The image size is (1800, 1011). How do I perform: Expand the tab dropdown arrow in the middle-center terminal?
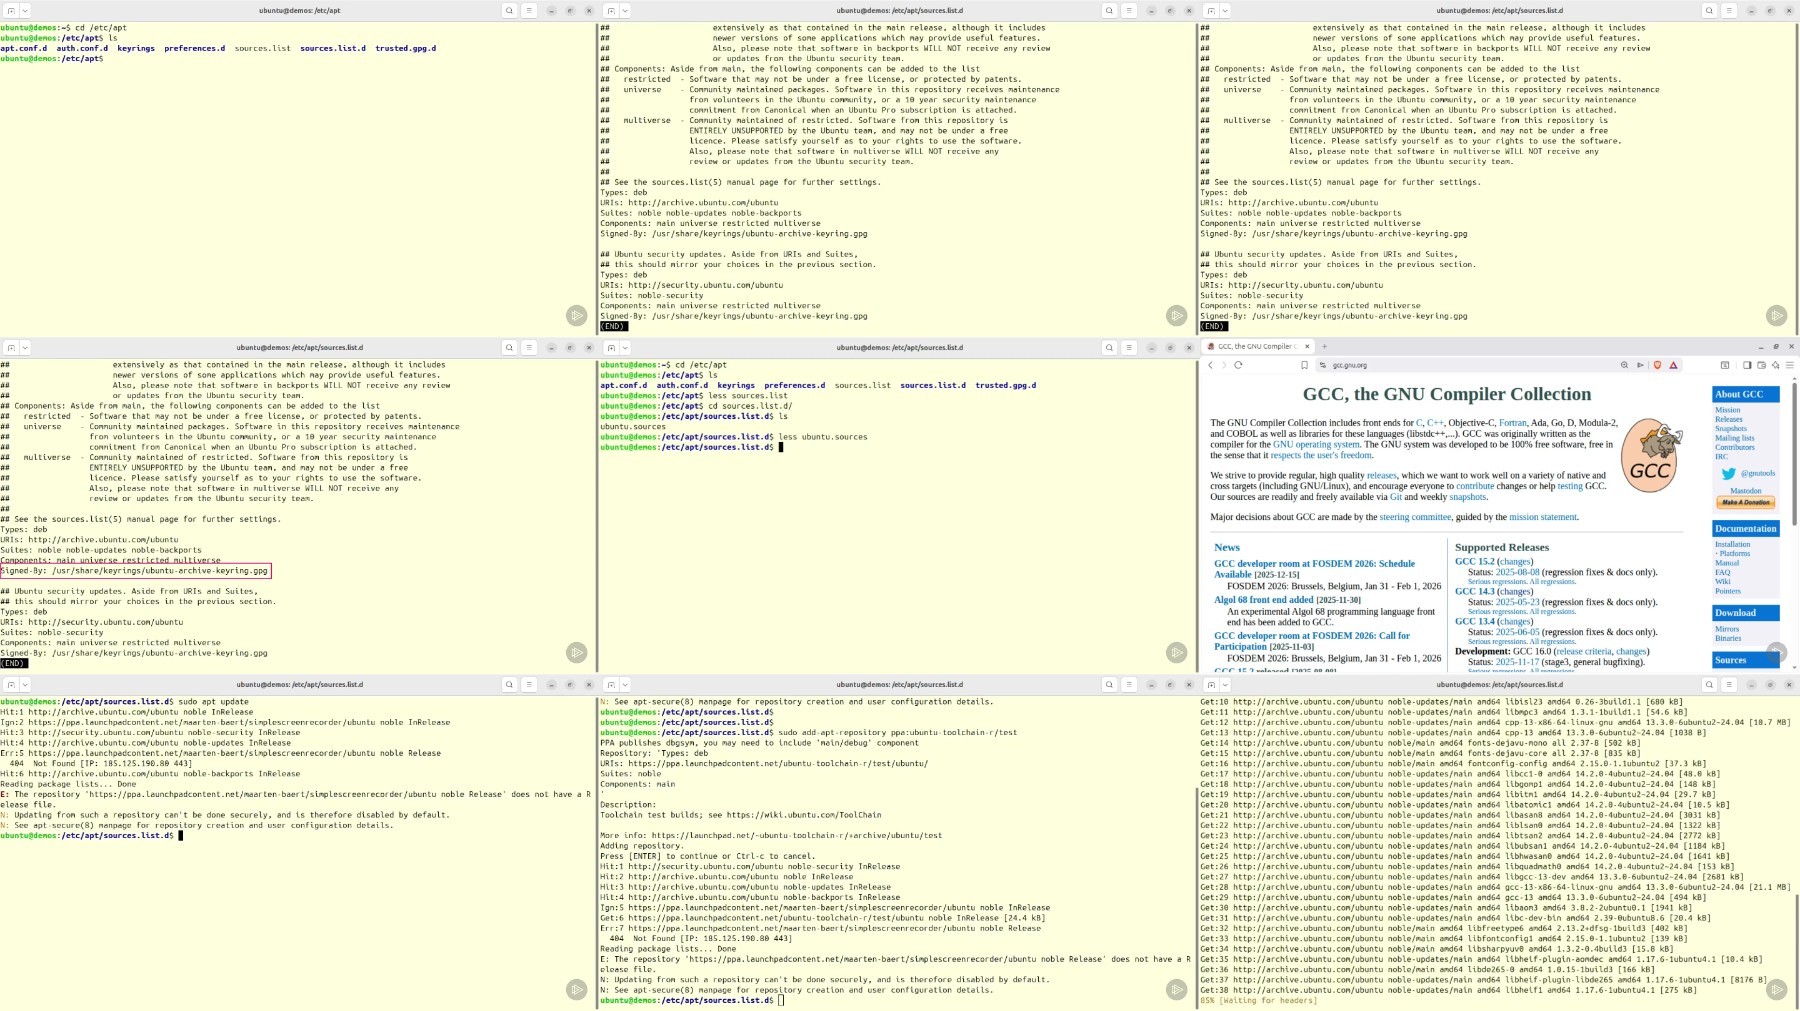(x=625, y=347)
